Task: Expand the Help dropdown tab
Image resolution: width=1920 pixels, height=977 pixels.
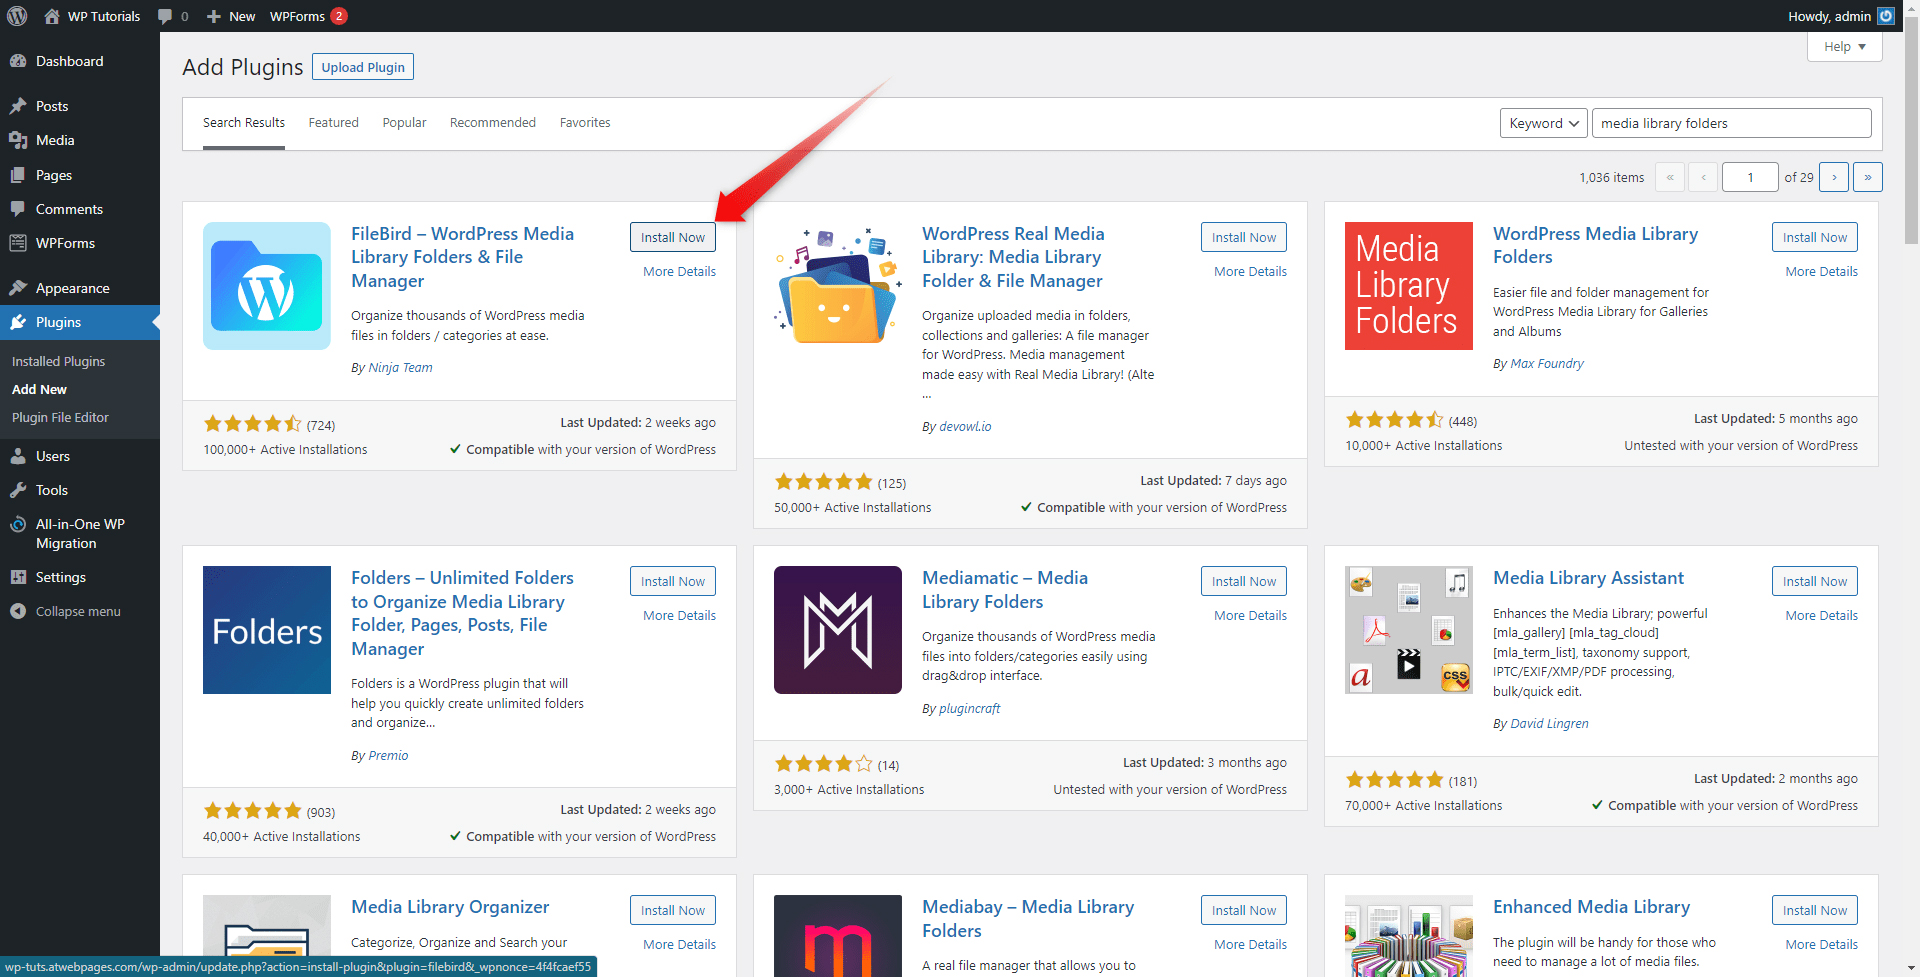Action: coord(1845,47)
